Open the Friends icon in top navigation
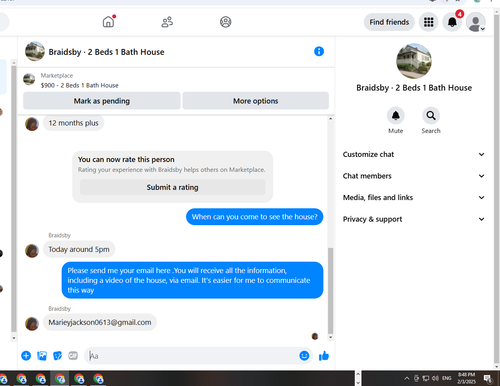The image size is (500, 386). 167,22
